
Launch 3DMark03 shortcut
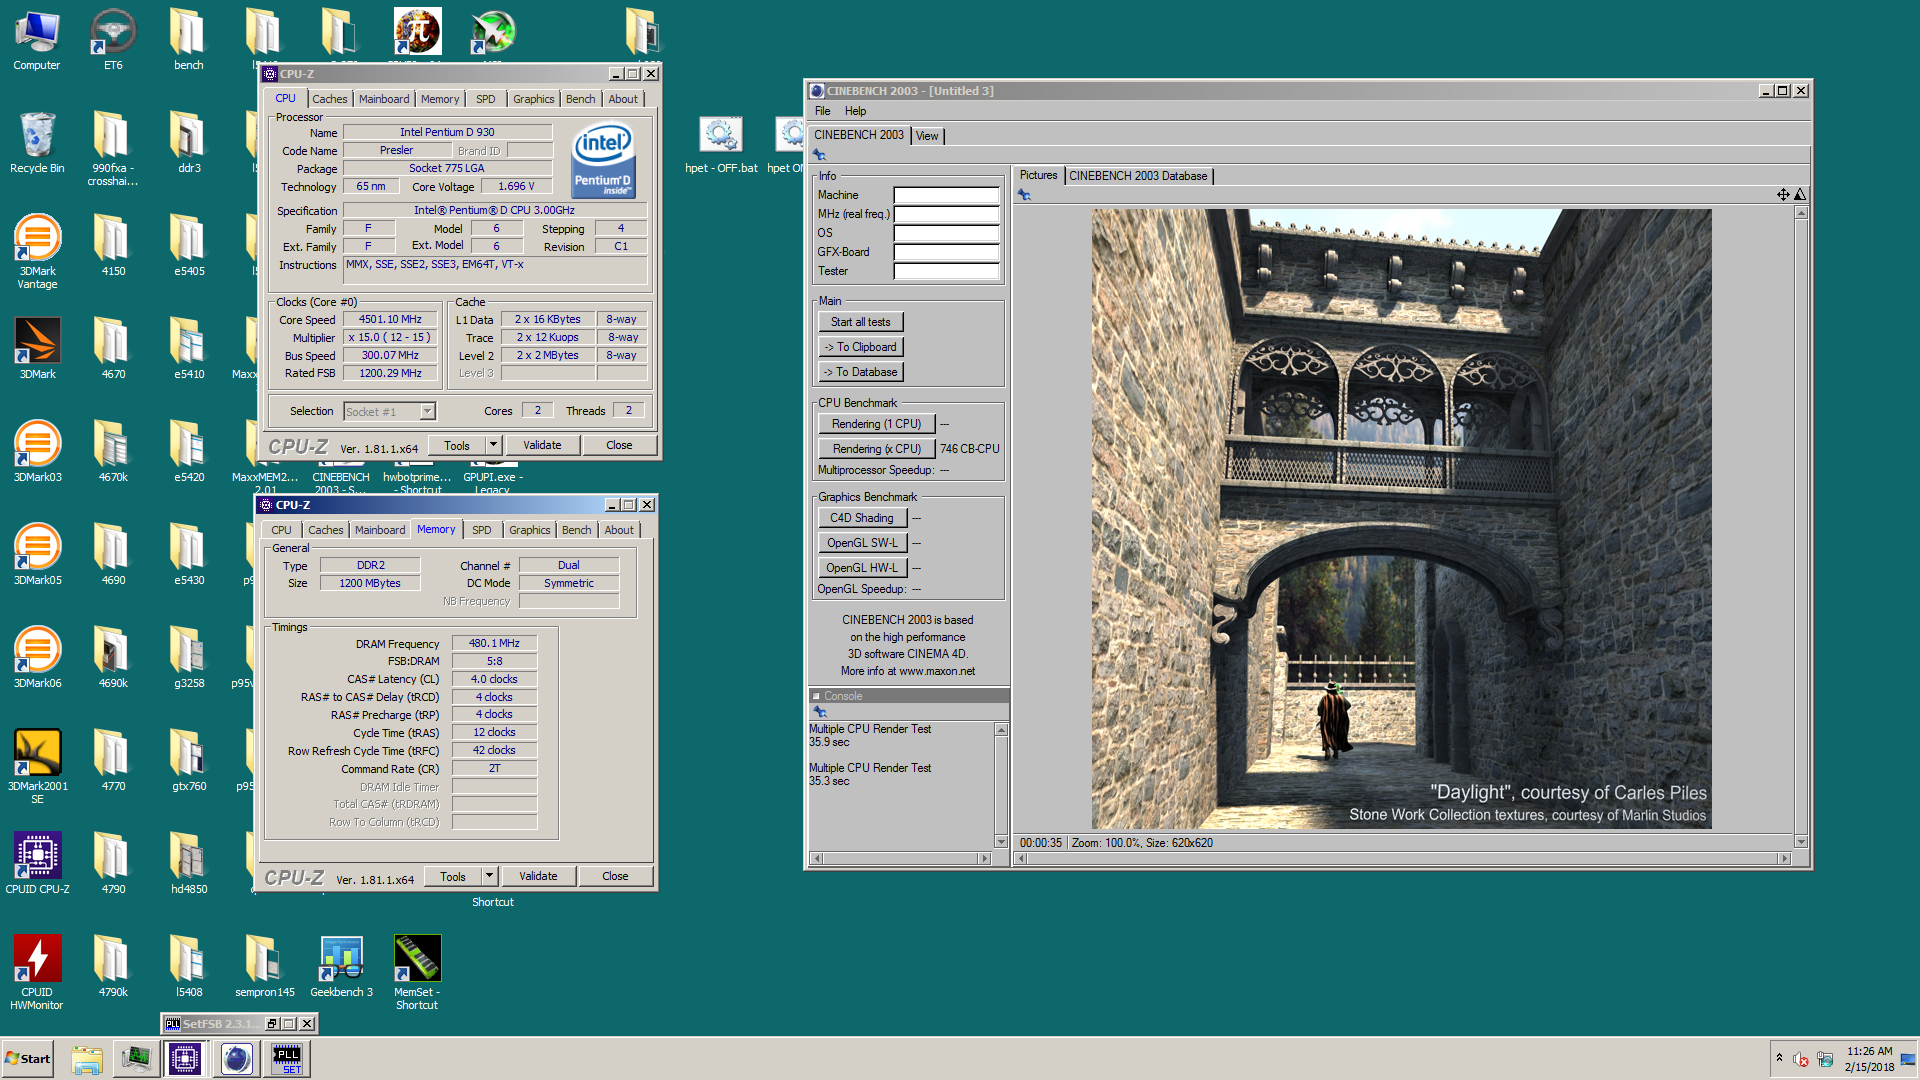(x=37, y=451)
